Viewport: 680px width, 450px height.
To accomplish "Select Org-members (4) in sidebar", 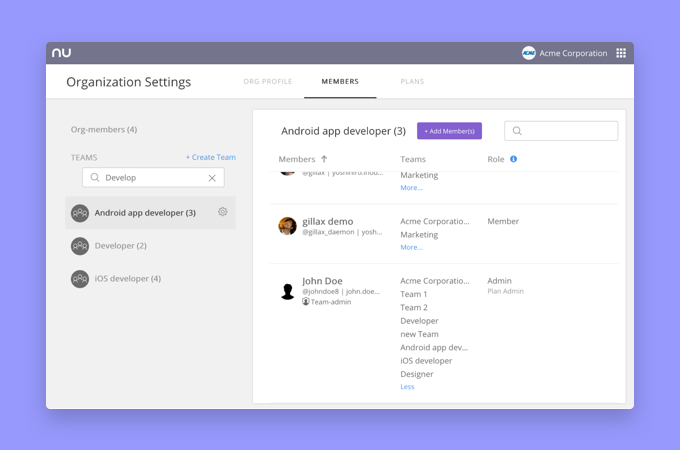I will [104, 130].
